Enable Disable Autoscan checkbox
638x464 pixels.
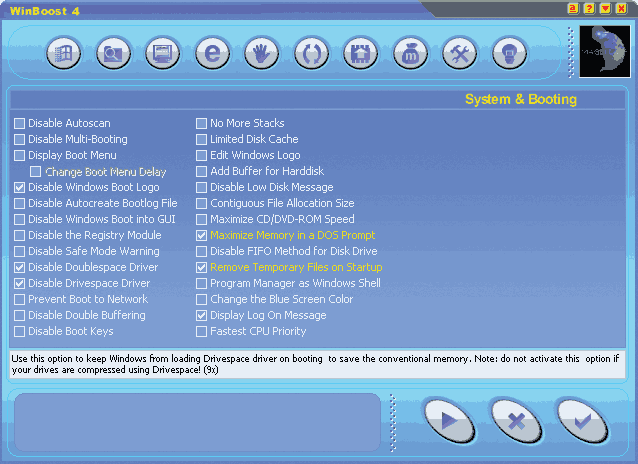coord(20,124)
